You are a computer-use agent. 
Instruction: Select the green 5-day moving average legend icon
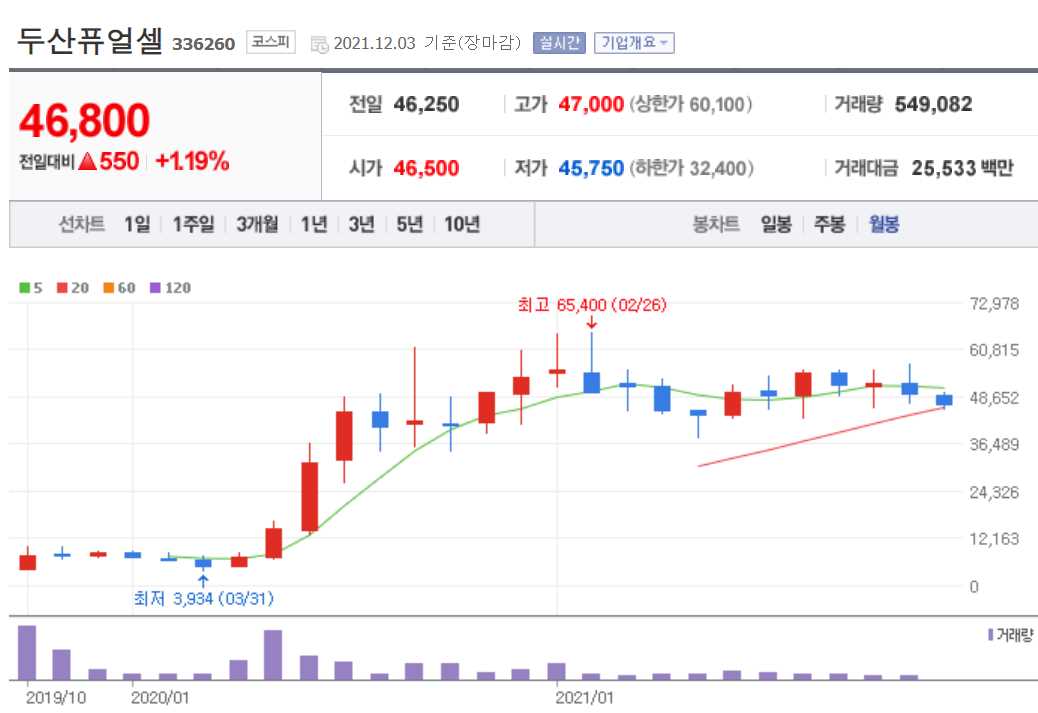click(x=23, y=287)
